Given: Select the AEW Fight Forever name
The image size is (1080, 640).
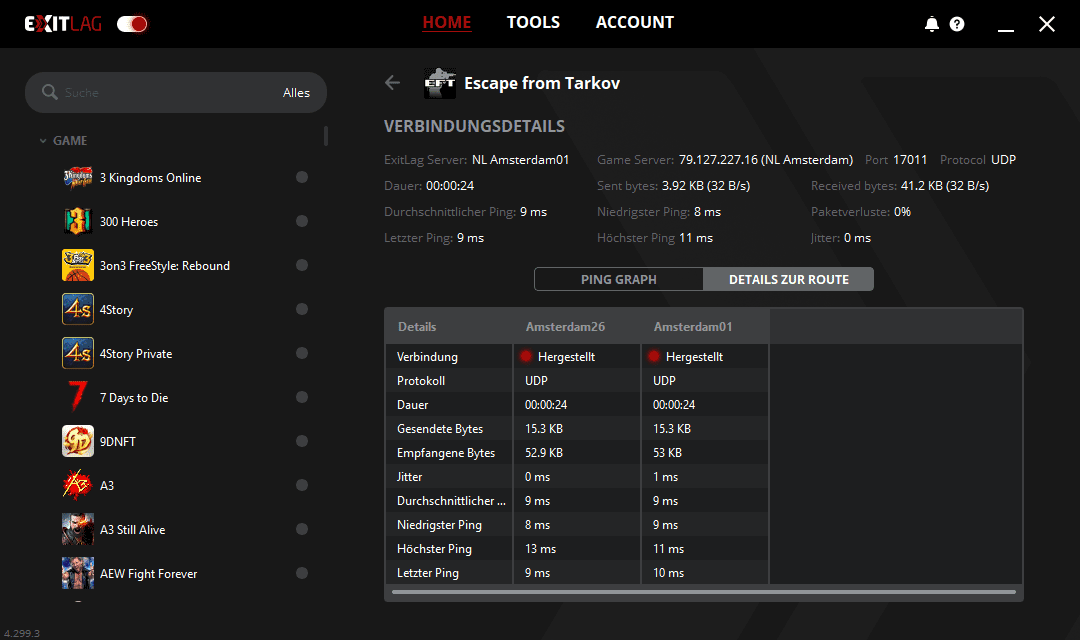Looking at the screenshot, I should 148,574.
